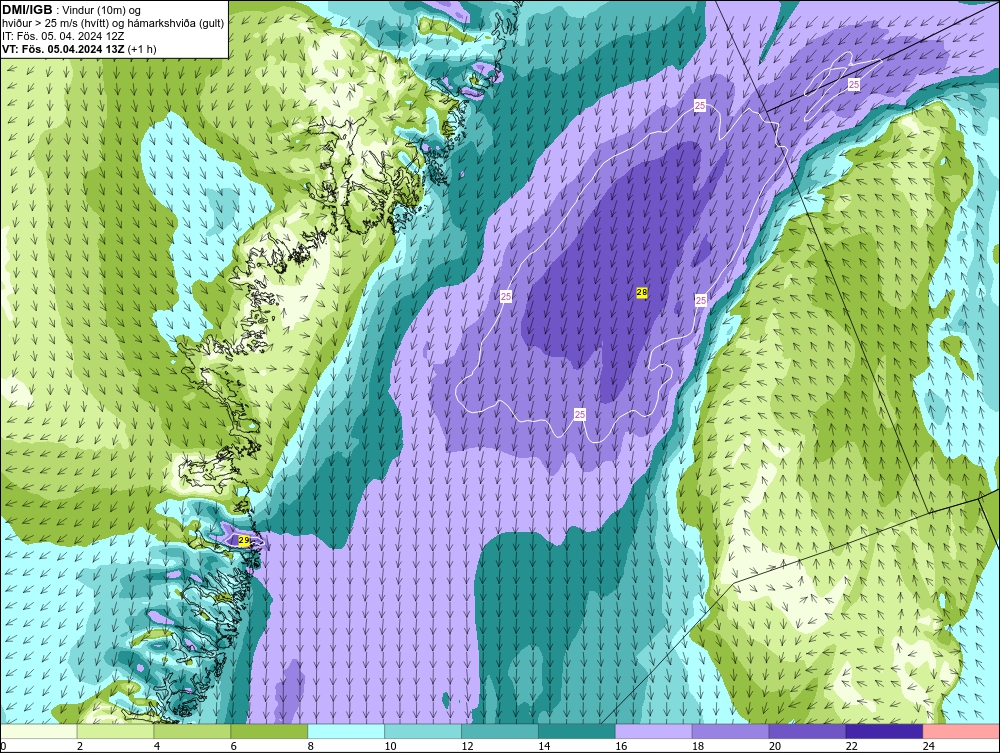The image size is (1000, 753).
Task: Click the 14–16 m/s dark teal legend swatch
Action: pos(577,731)
